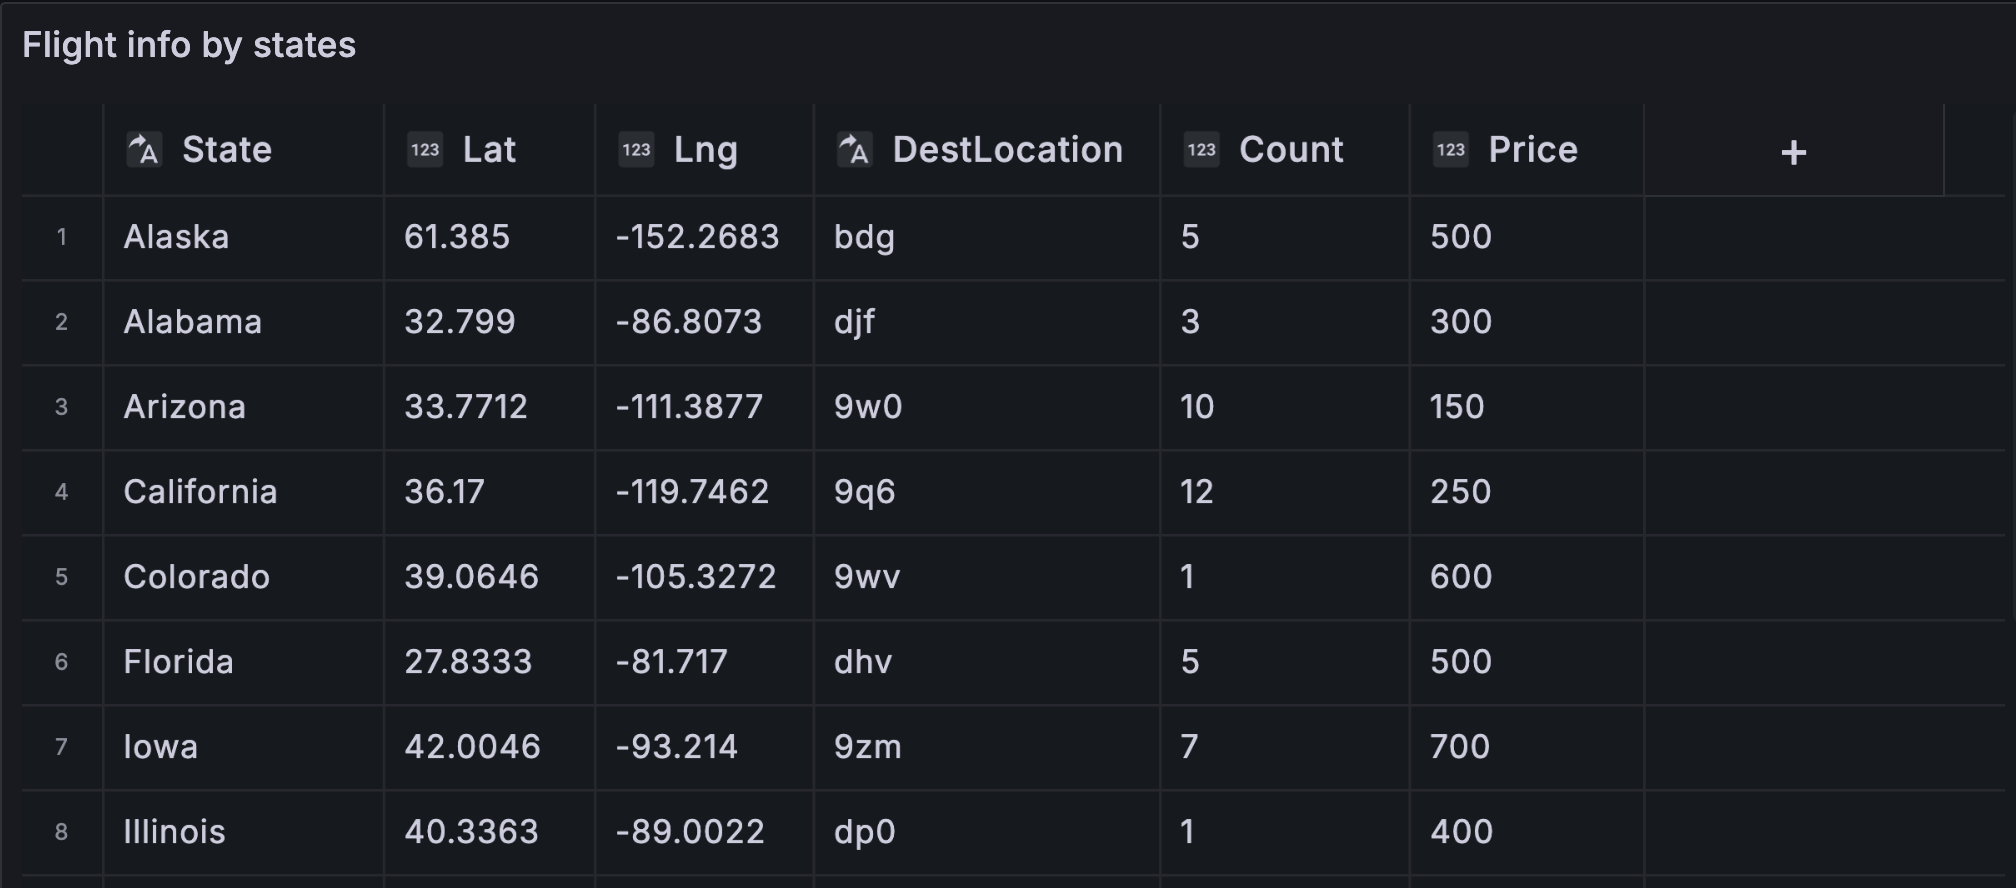This screenshot has width=2016, height=888.
Task: Click the 123 number icon beside Lat header
Action: point(424,149)
